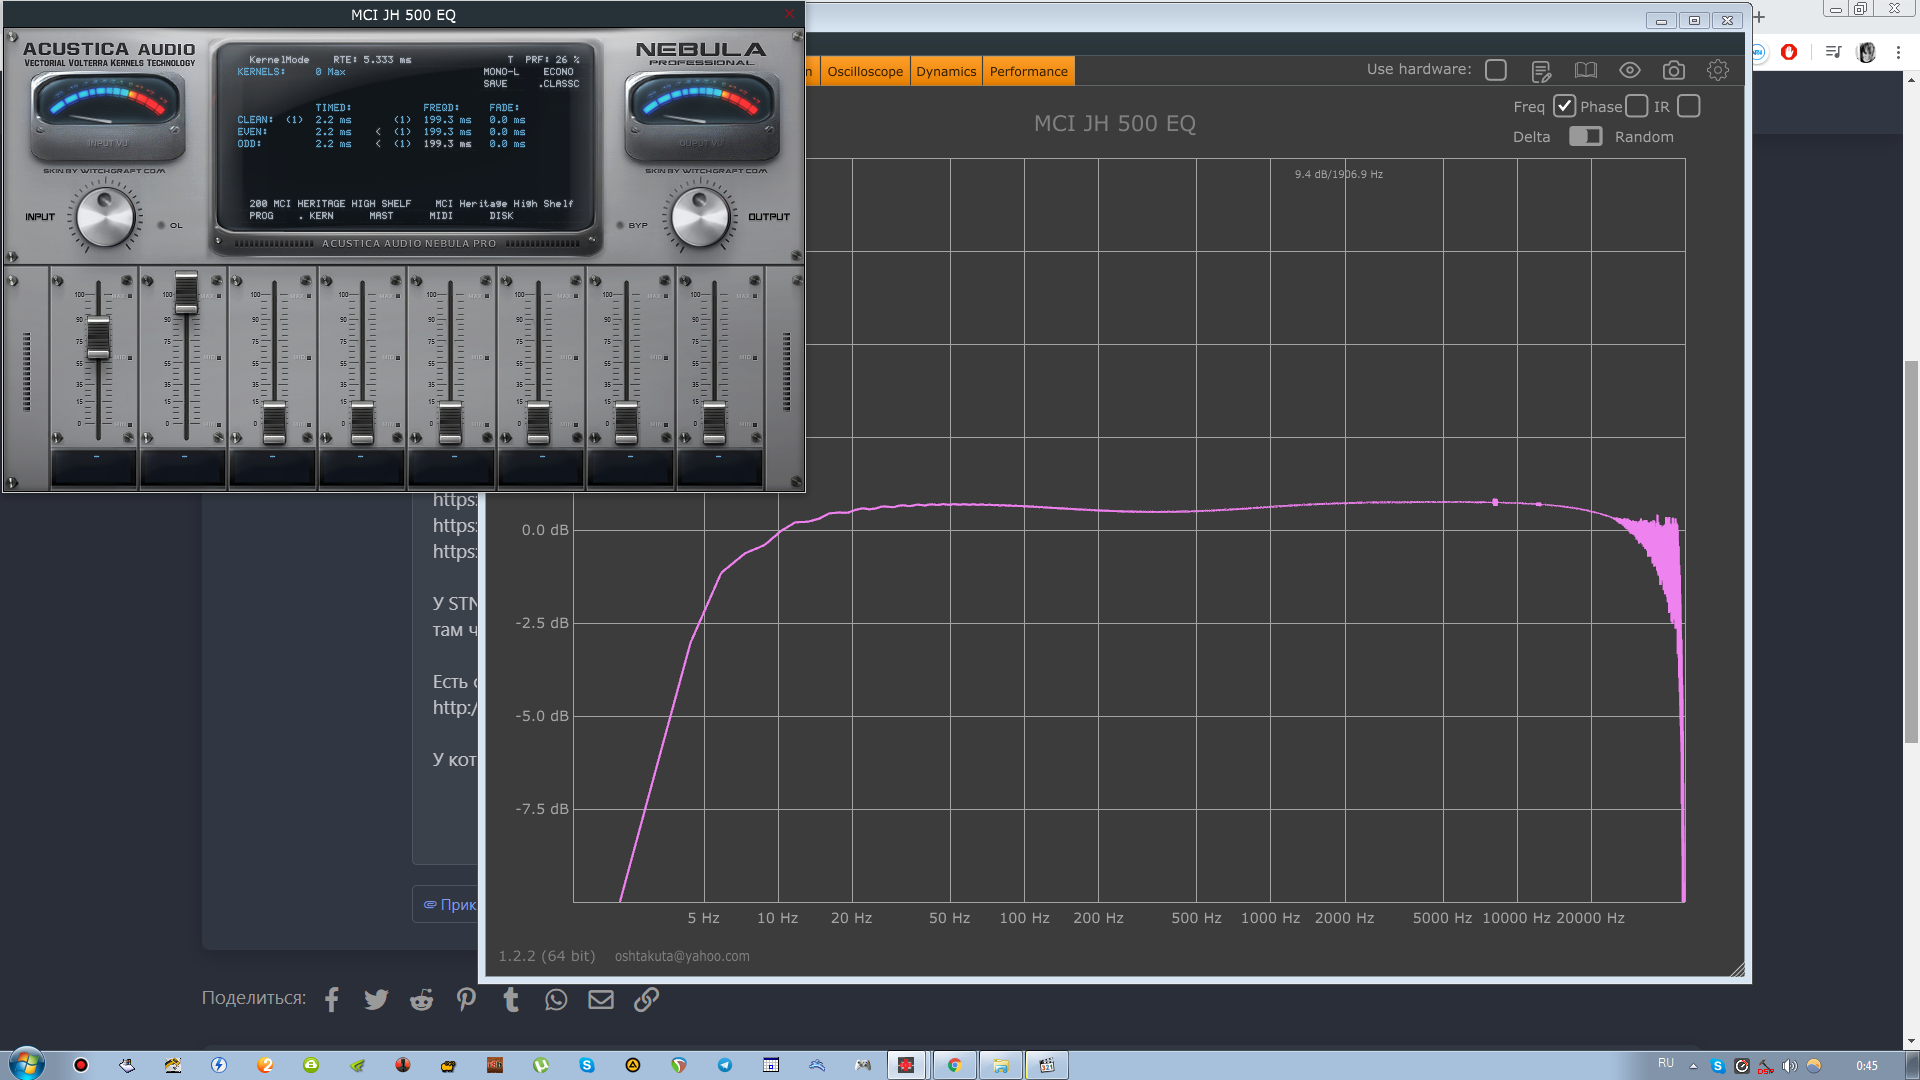The image size is (1920, 1080).
Task: Open Windows Start menu orb
Action: point(27,1064)
